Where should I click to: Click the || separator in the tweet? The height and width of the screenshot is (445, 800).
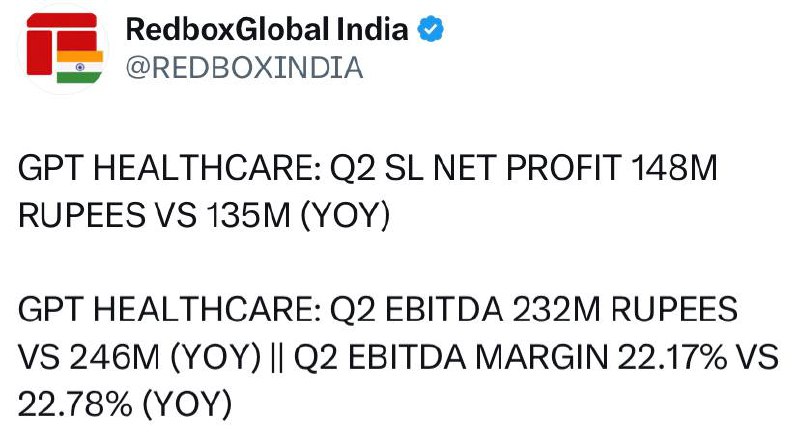pyautogui.click(x=277, y=358)
